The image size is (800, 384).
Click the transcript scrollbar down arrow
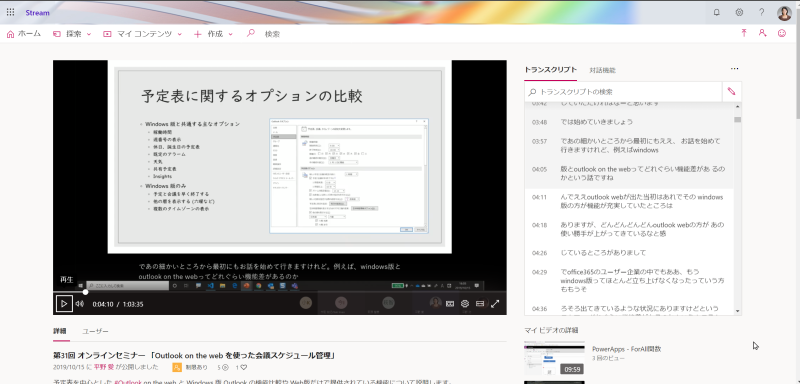coord(737,311)
